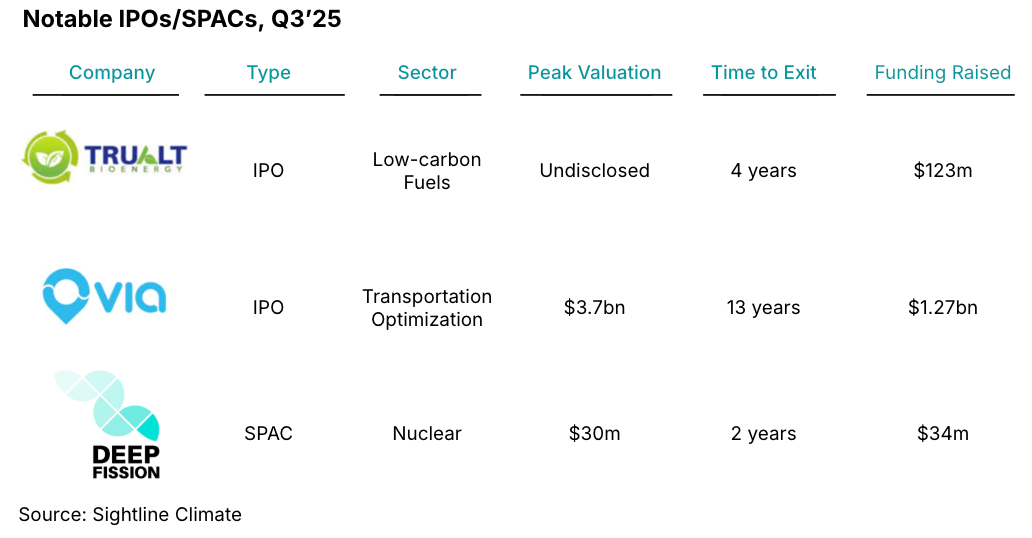The width and height of the screenshot is (1032, 538).
Task: Click the $123m funding raised value
Action: point(942,171)
